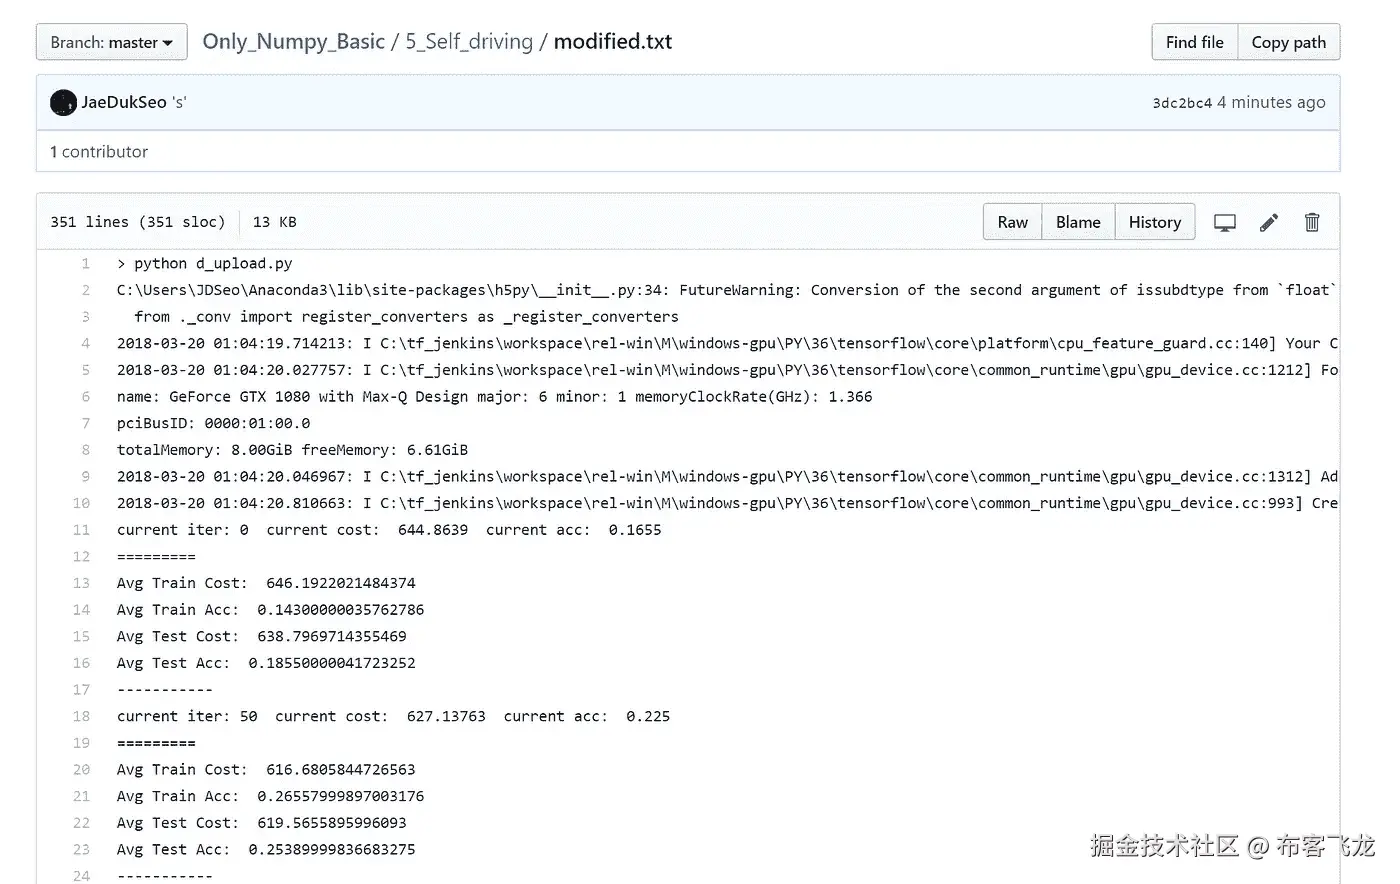Open the file History

1154,222
